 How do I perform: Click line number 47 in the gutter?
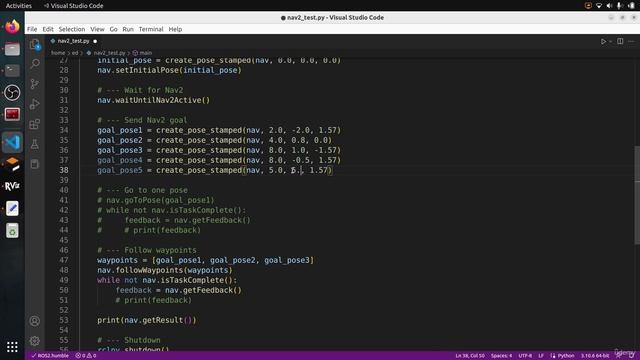[64, 260]
